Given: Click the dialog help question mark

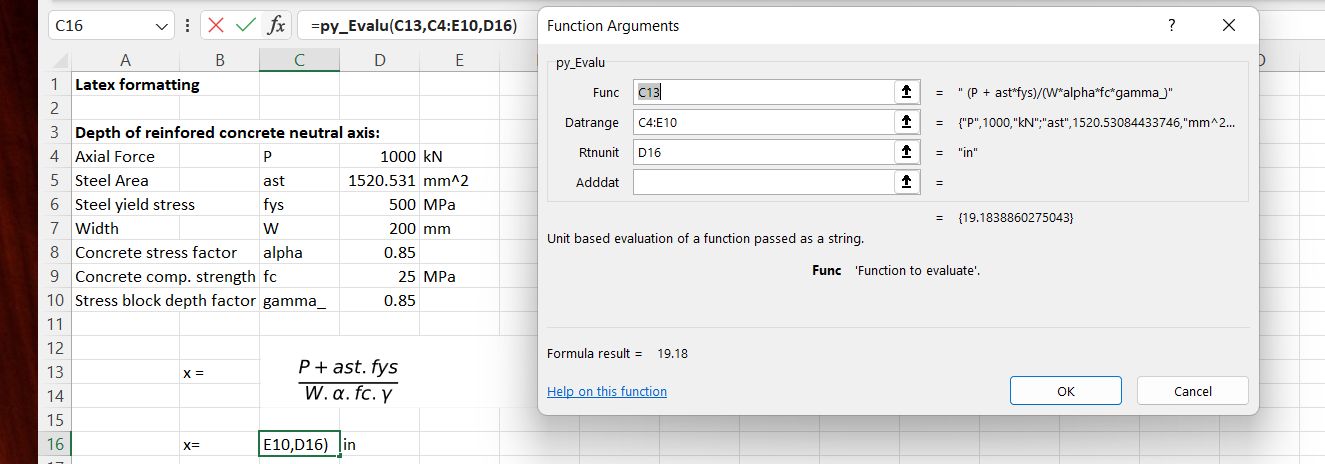Looking at the screenshot, I should click(x=1171, y=26).
